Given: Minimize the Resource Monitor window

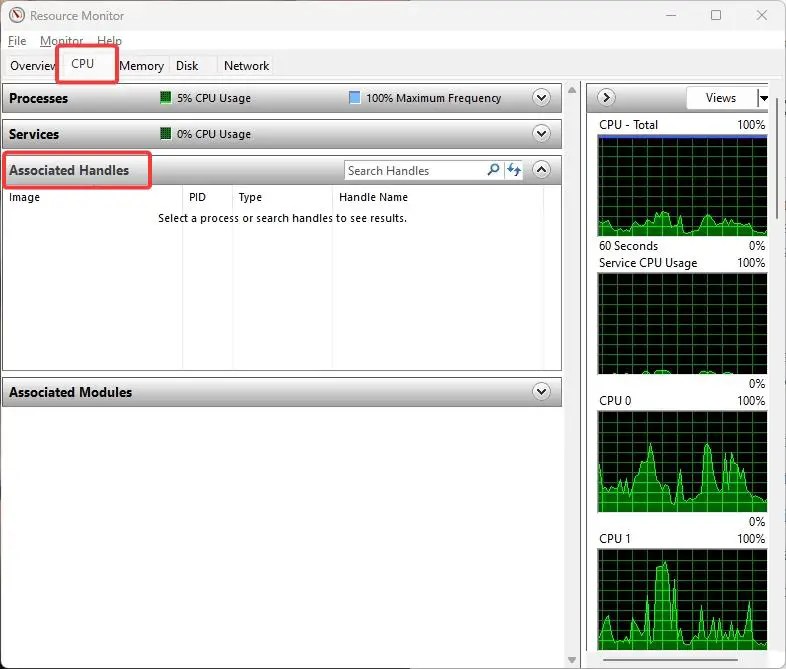Looking at the screenshot, I should click(671, 15).
